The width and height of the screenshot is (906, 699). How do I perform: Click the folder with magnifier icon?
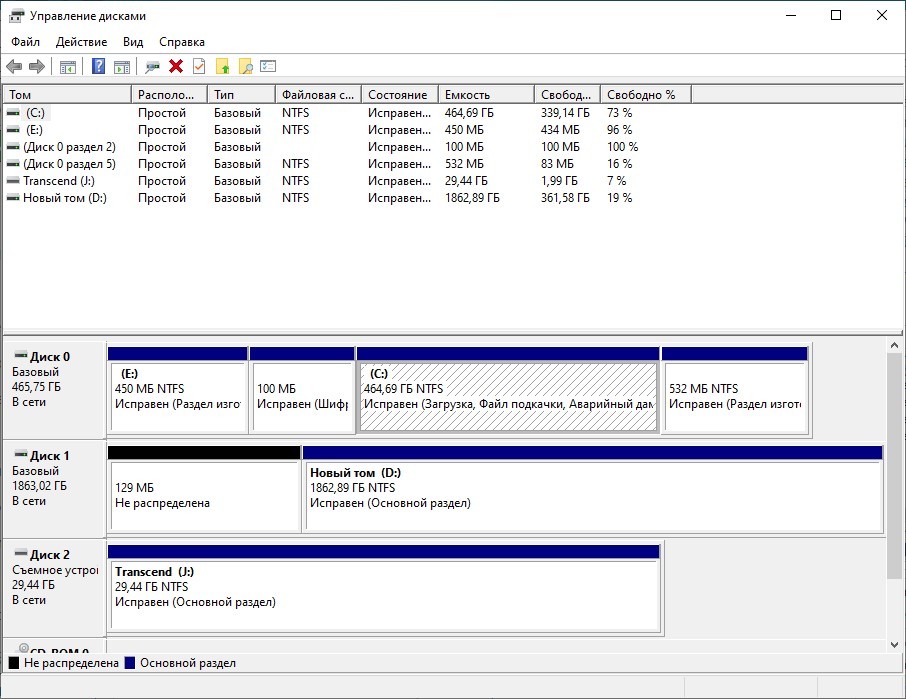pos(246,66)
